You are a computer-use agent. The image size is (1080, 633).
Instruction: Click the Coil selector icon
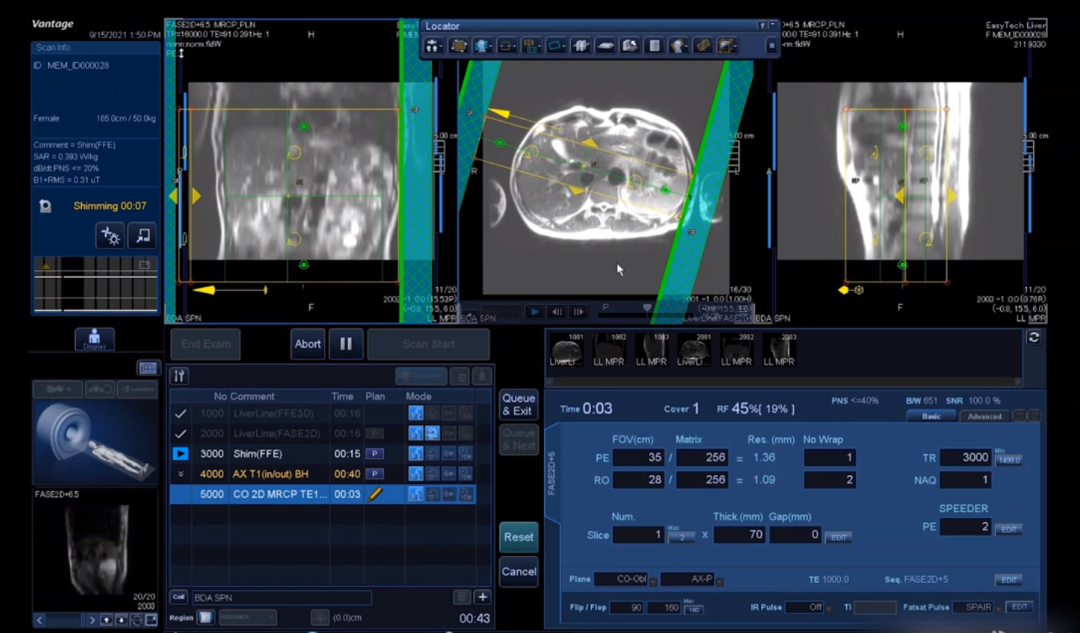pyautogui.click(x=178, y=597)
